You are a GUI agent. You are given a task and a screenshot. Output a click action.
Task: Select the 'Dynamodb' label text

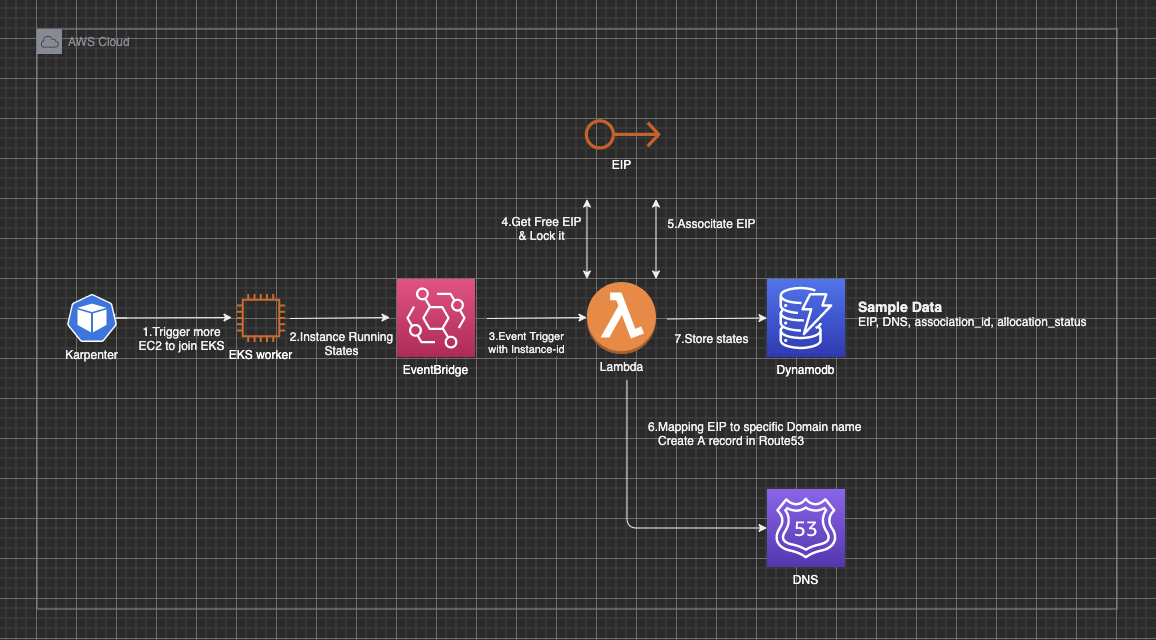pyautogui.click(x=805, y=370)
